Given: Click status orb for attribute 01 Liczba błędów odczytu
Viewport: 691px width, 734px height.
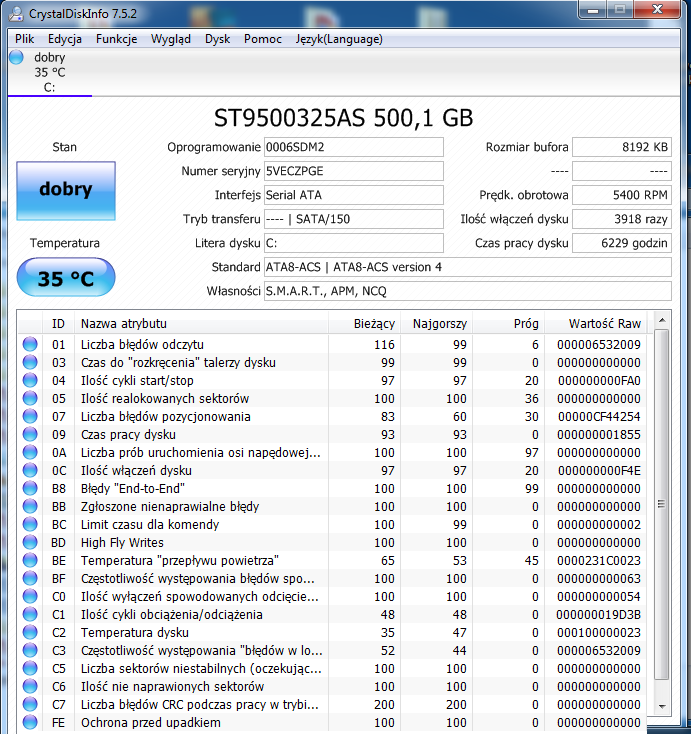Looking at the screenshot, I should click(30, 345).
